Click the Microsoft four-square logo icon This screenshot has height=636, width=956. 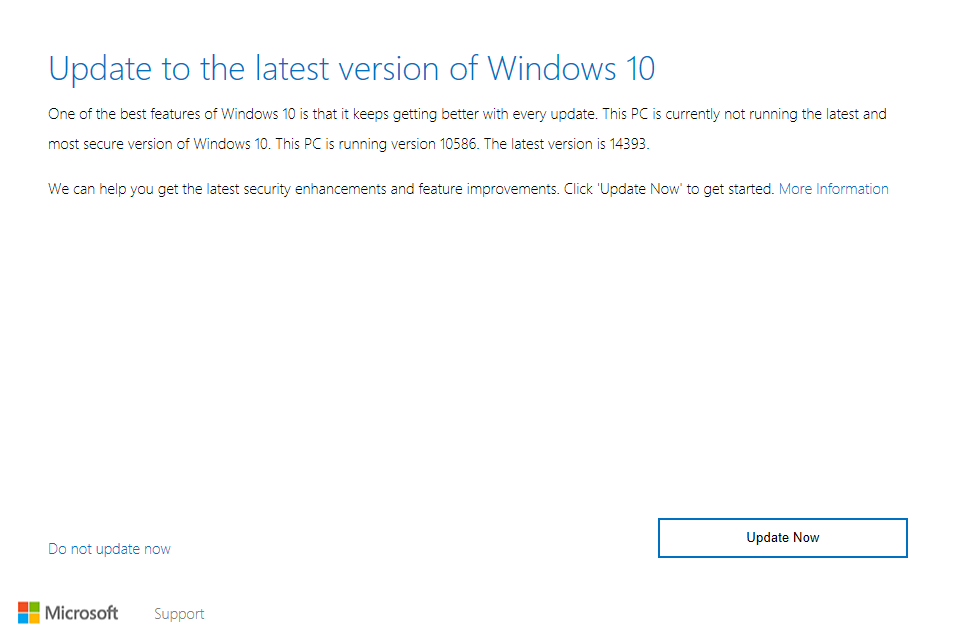(29, 612)
